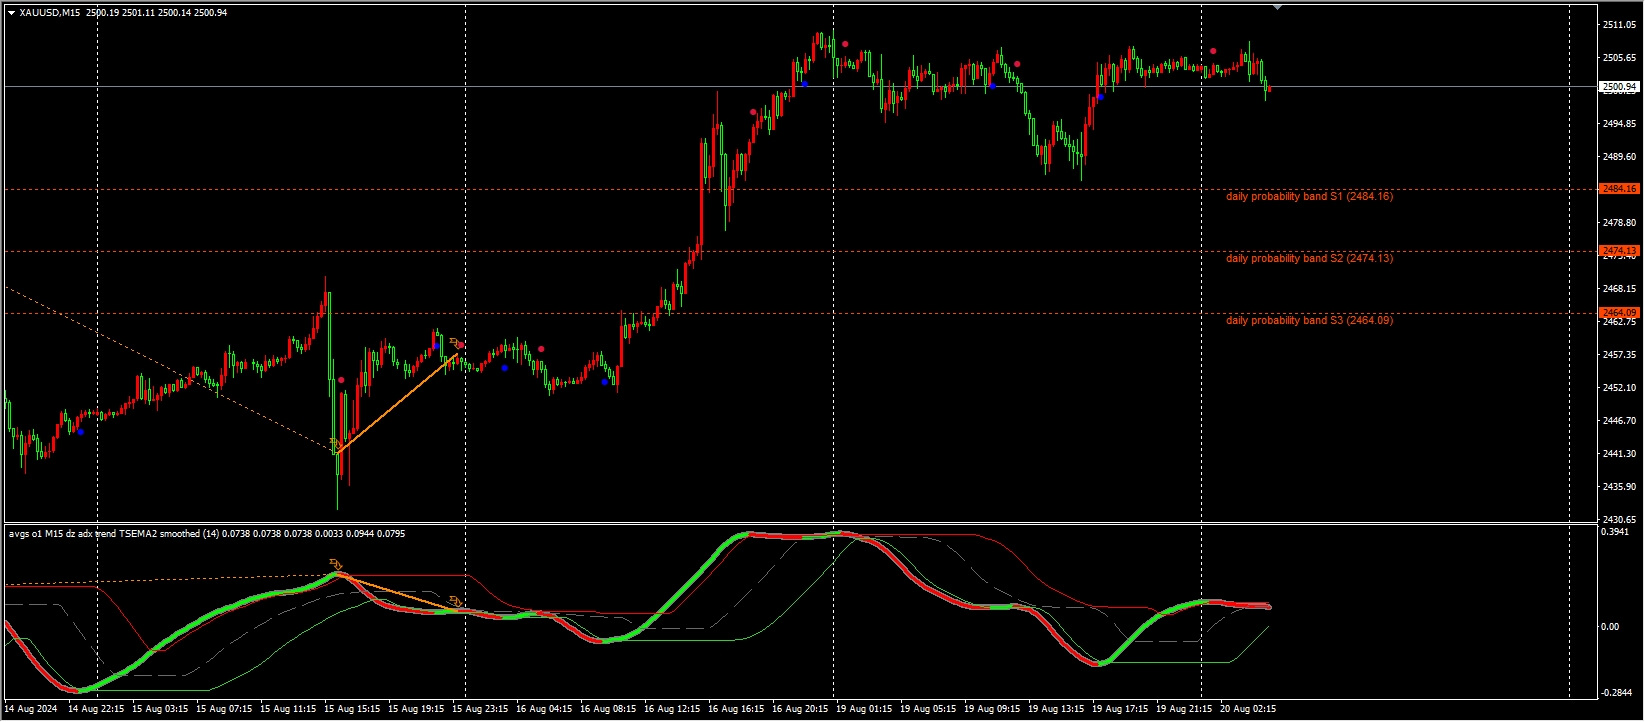Click the '16 Aug 12:15' time label
Viewport: 1645px width, 722px height.
click(x=672, y=710)
